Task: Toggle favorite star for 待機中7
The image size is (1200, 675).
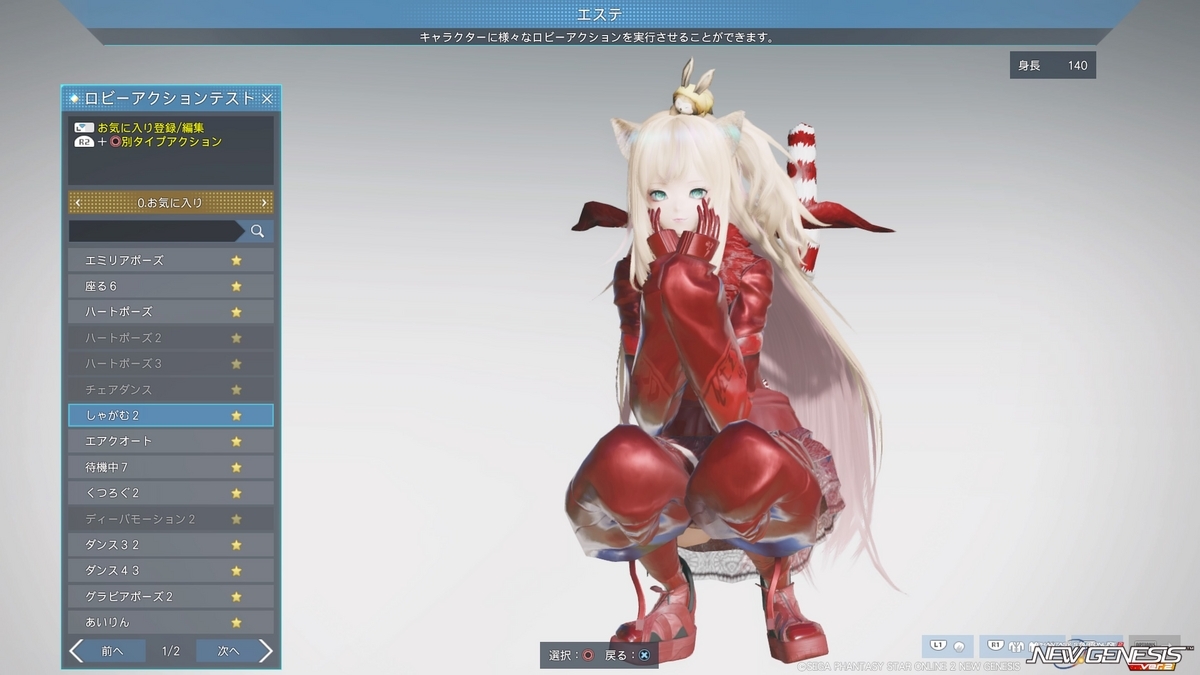Action: click(x=237, y=467)
